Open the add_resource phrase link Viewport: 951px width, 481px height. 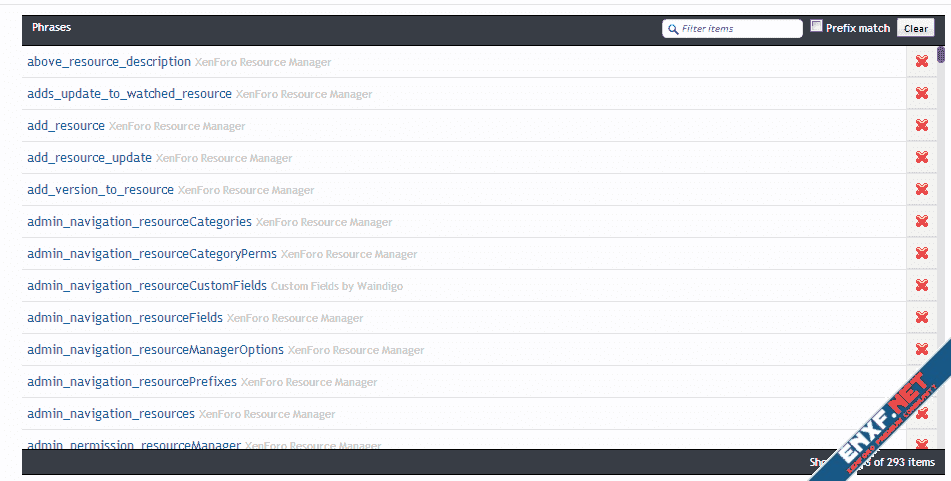pyautogui.click(x=66, y=126)
